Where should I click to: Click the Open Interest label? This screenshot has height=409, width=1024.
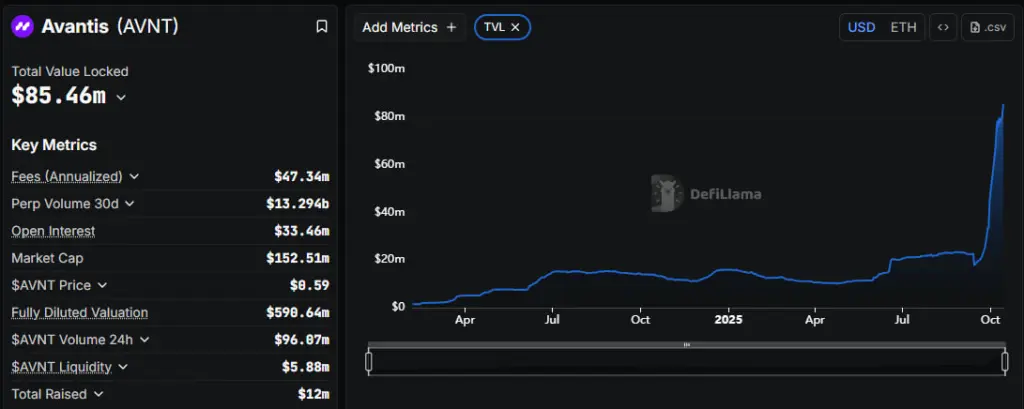coord(53,231)
